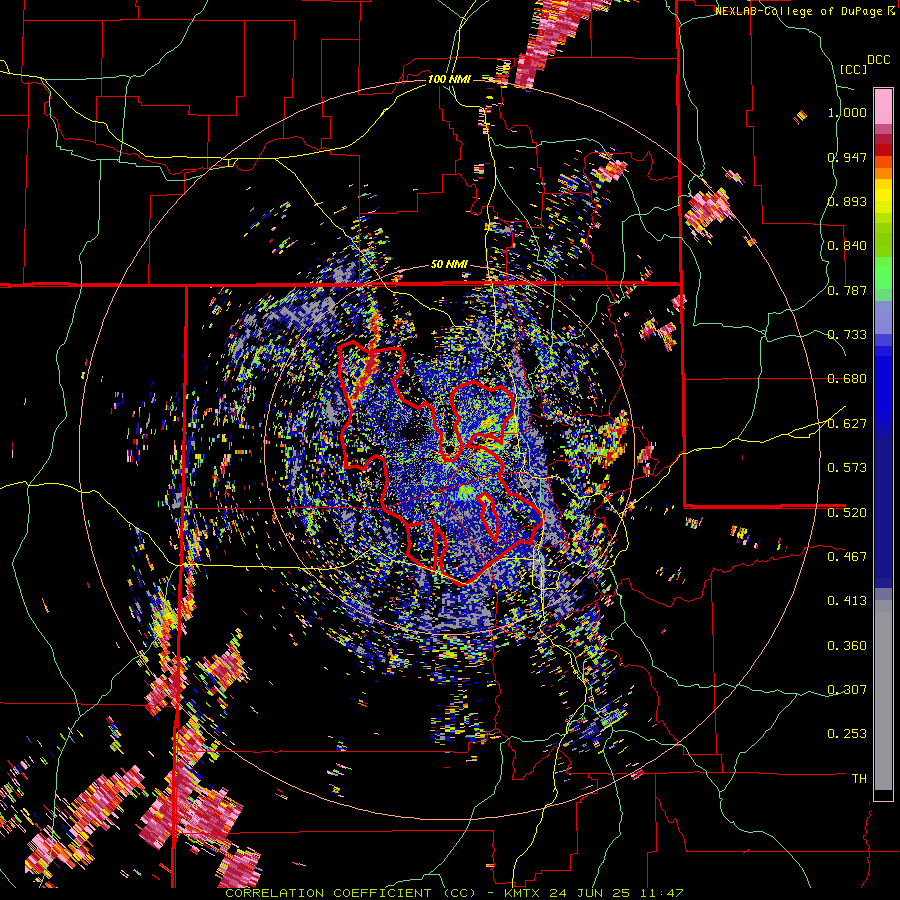Click the KMTX radar site identifier

click(524, 893)
